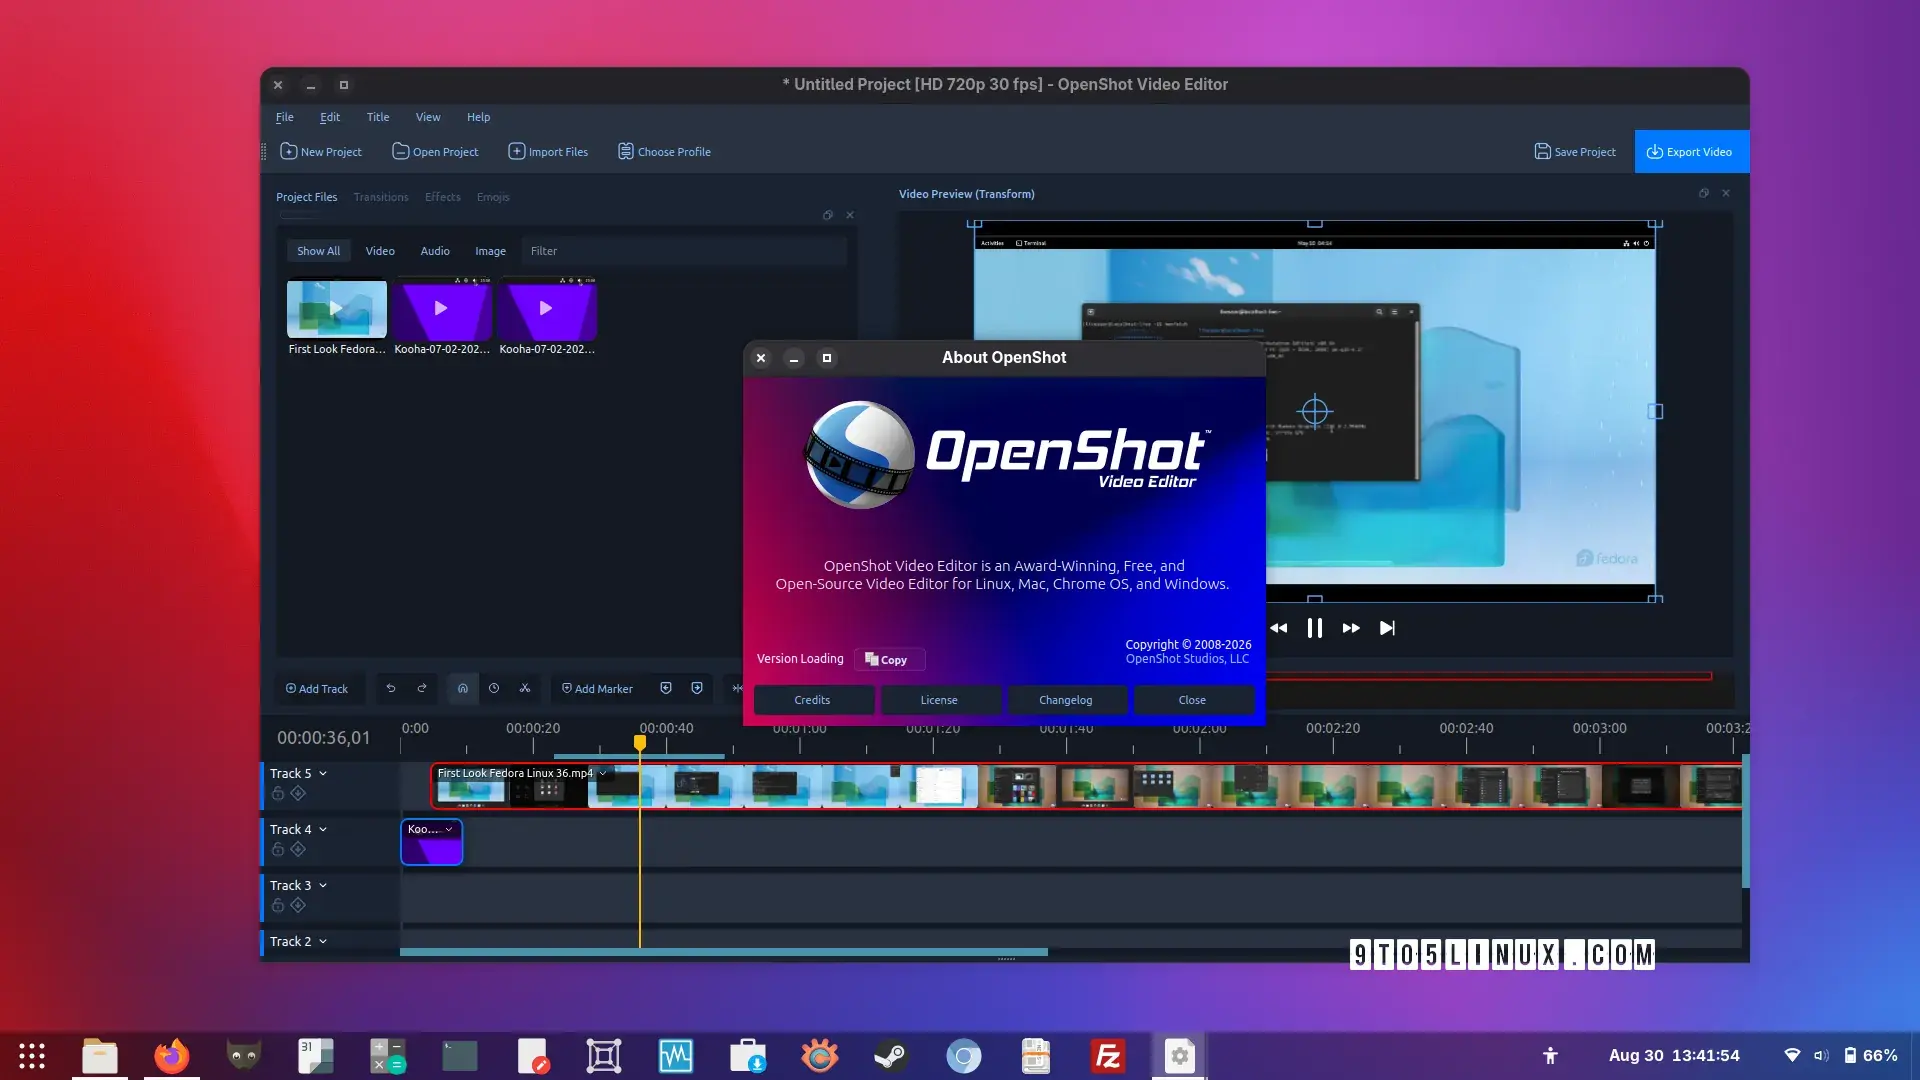Viewport: 1920px width, 1080px height.
Task: Select the First Look Fedora file thumbnail
Action: [337, 308]
